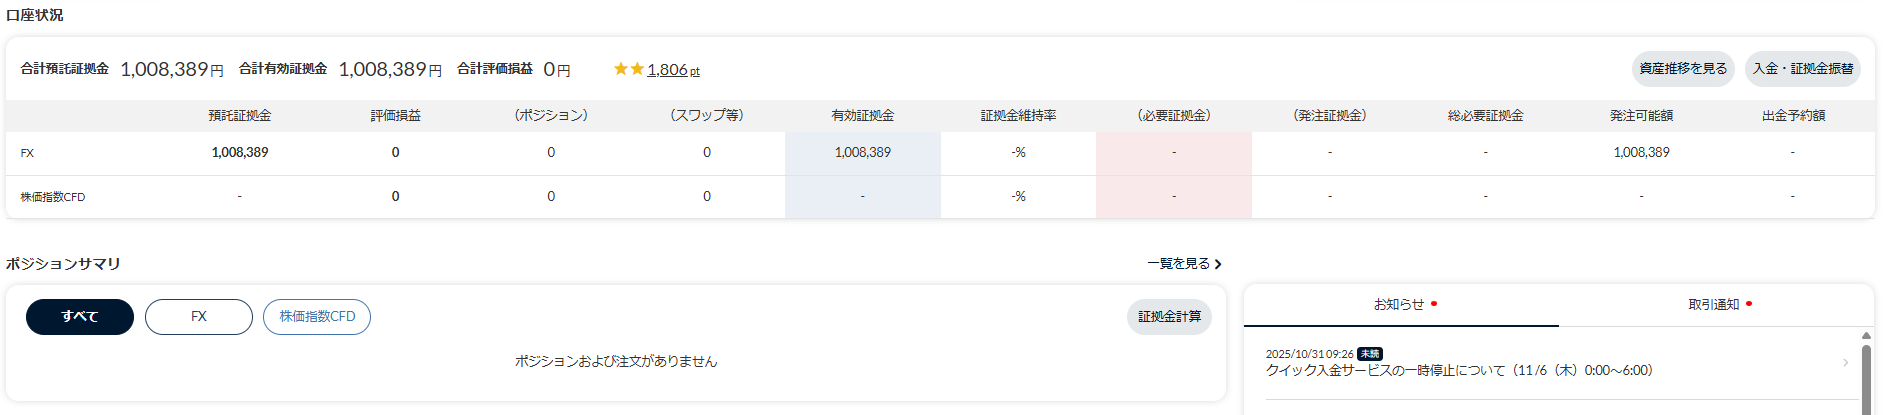The height and width of the screenshot is (415, 1887).
Task: Click the 一覧を見る link
Action: [1178, 264]
